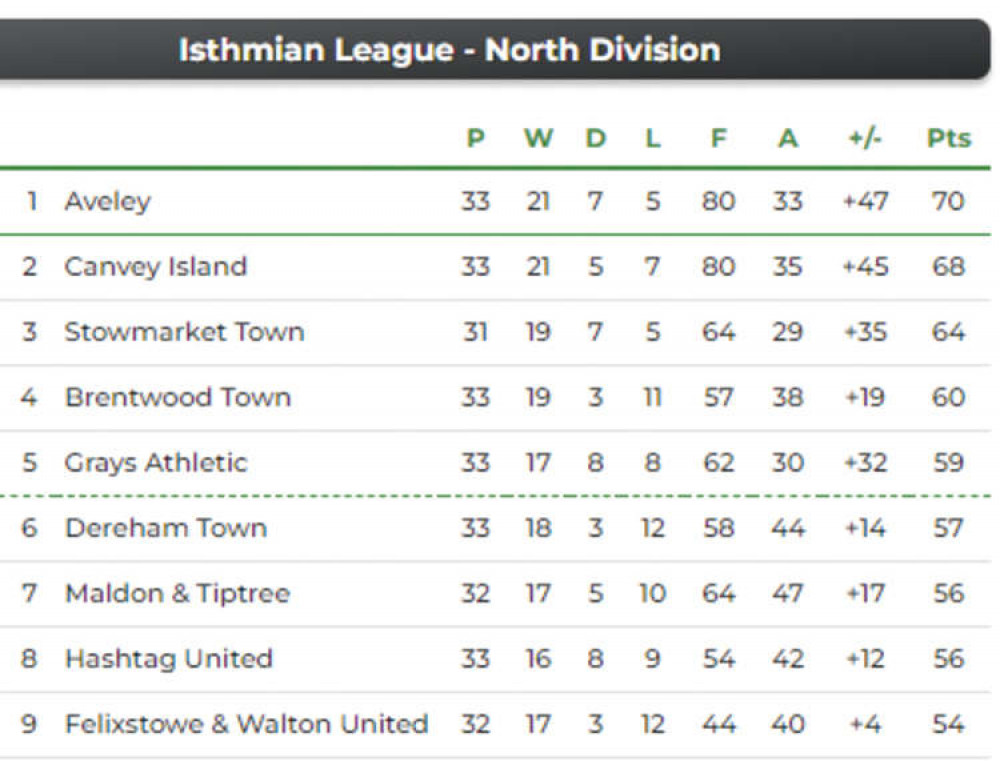Click the P column header

(x=476, y=138)
